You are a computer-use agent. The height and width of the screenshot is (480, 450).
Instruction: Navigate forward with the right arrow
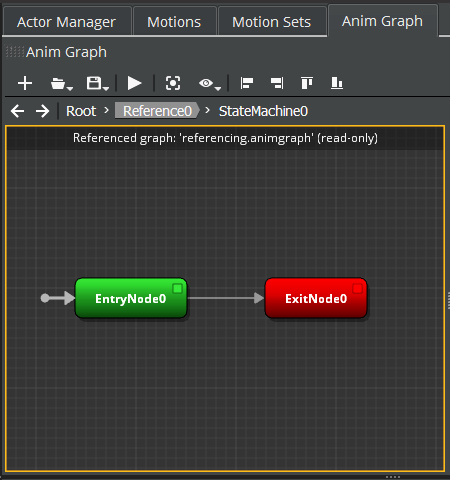click(43, 111)
